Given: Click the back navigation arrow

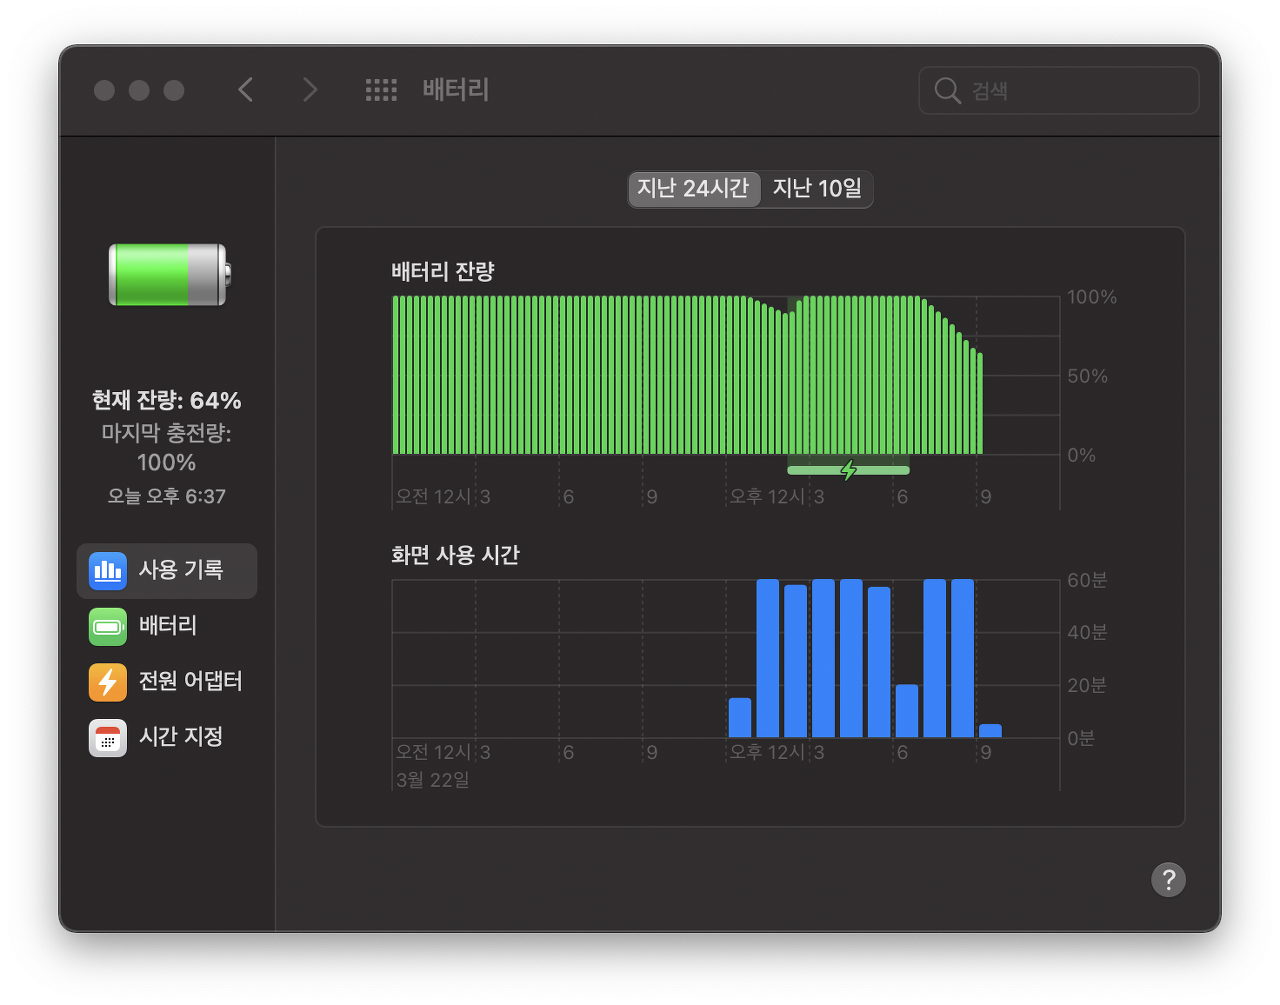Looking at the screenshot, I should 245,90.
